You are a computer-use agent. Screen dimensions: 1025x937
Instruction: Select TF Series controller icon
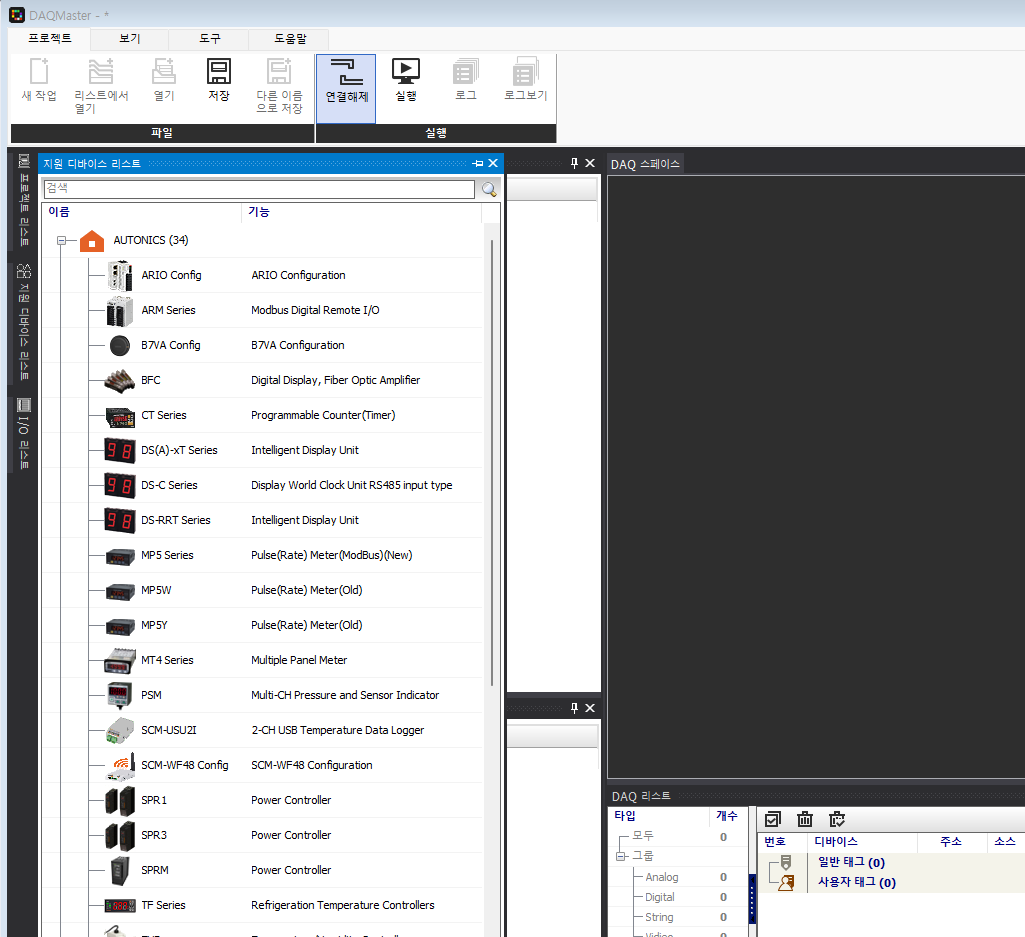point(120,906)
